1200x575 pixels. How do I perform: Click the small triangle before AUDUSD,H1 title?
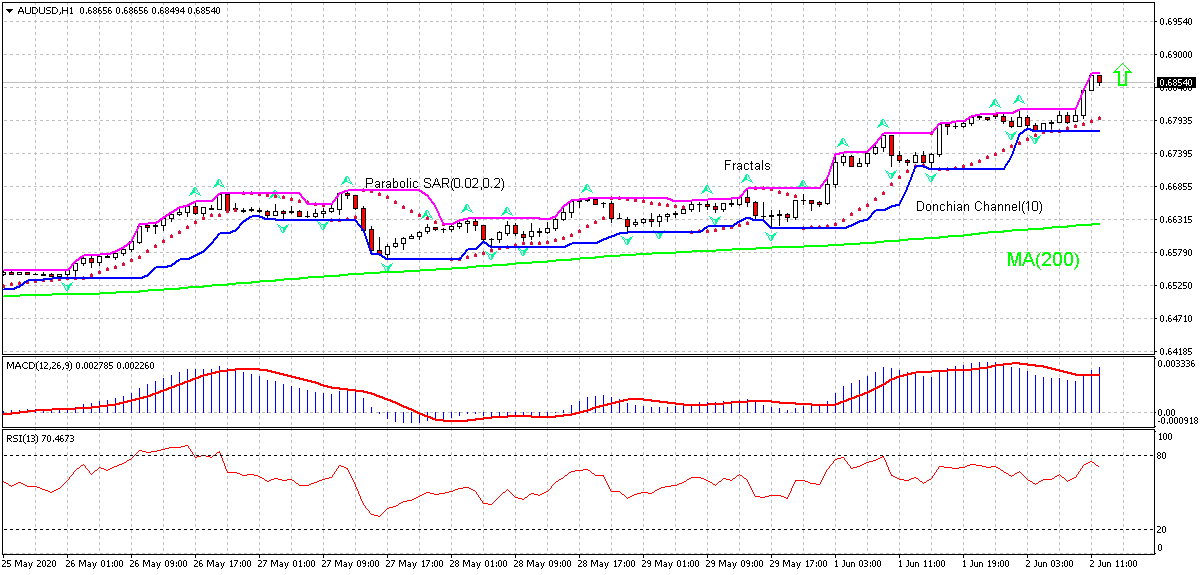click(x=9, y=10)
